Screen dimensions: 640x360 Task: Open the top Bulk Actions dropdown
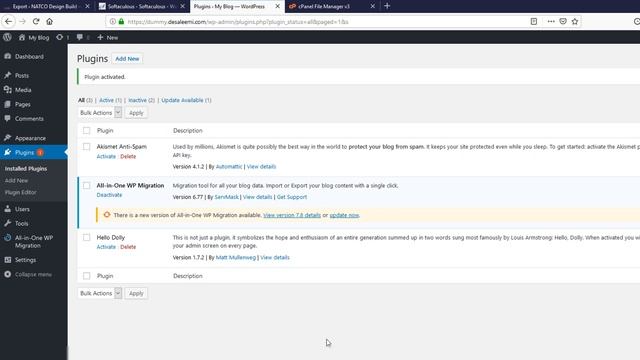point(100,113)
